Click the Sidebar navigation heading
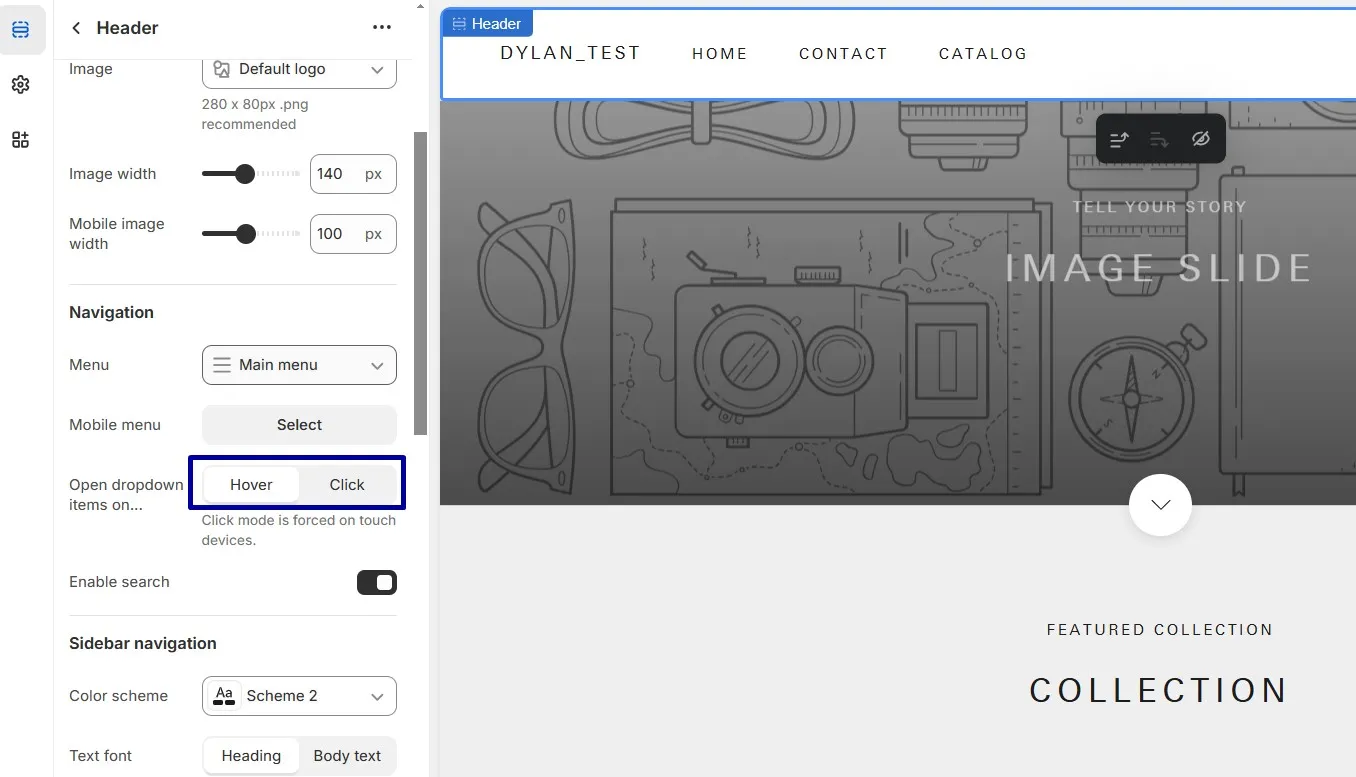This screenshot has width=1356, height=777. coord(143,644)
